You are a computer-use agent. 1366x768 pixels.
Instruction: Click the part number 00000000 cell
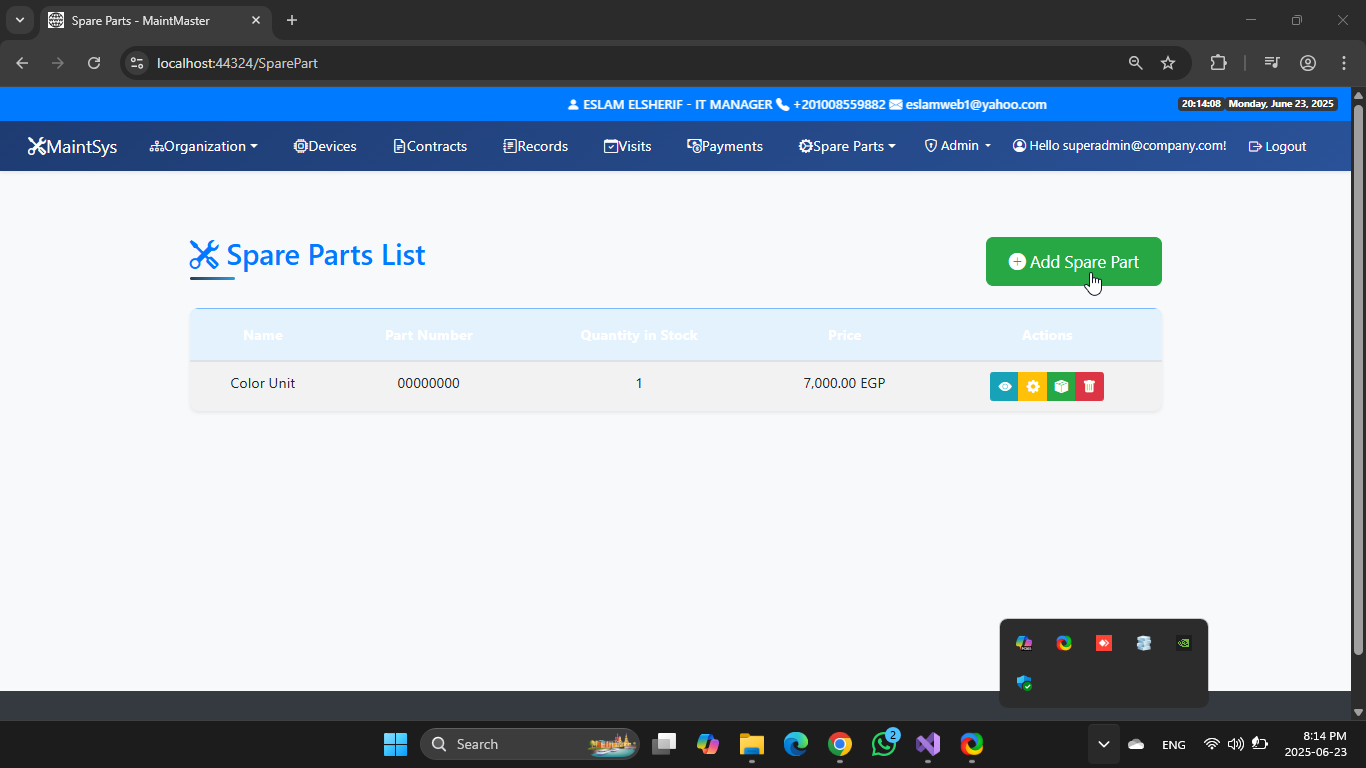429,383
